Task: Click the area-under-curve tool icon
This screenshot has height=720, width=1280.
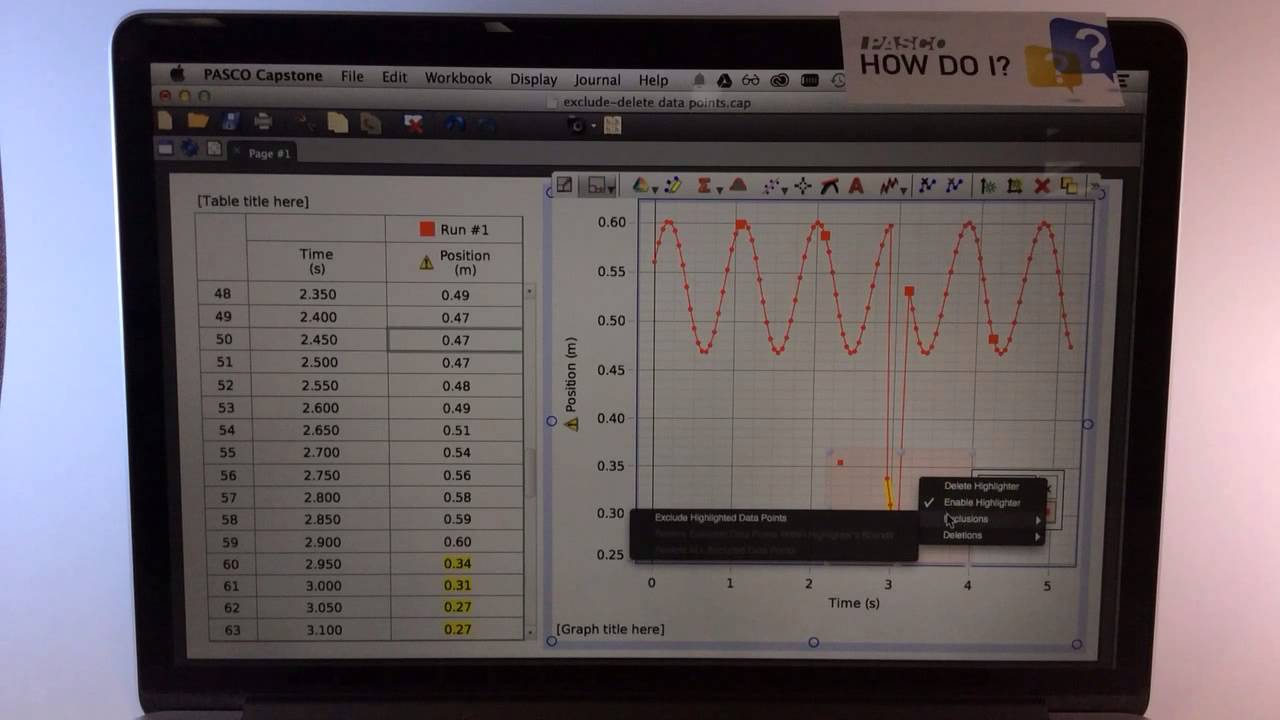Action: (738, 185)
